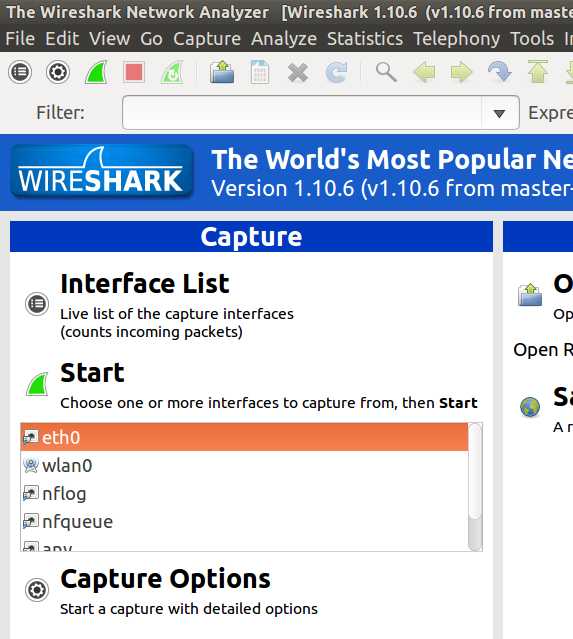Stop capture with red square icon

coord(134,73)
